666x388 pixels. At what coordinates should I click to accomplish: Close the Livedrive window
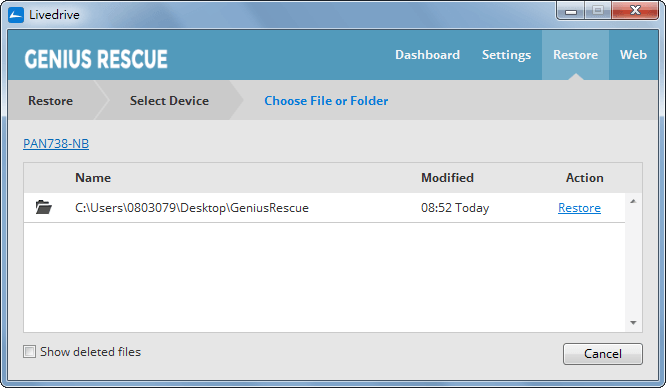coord(635,11)
